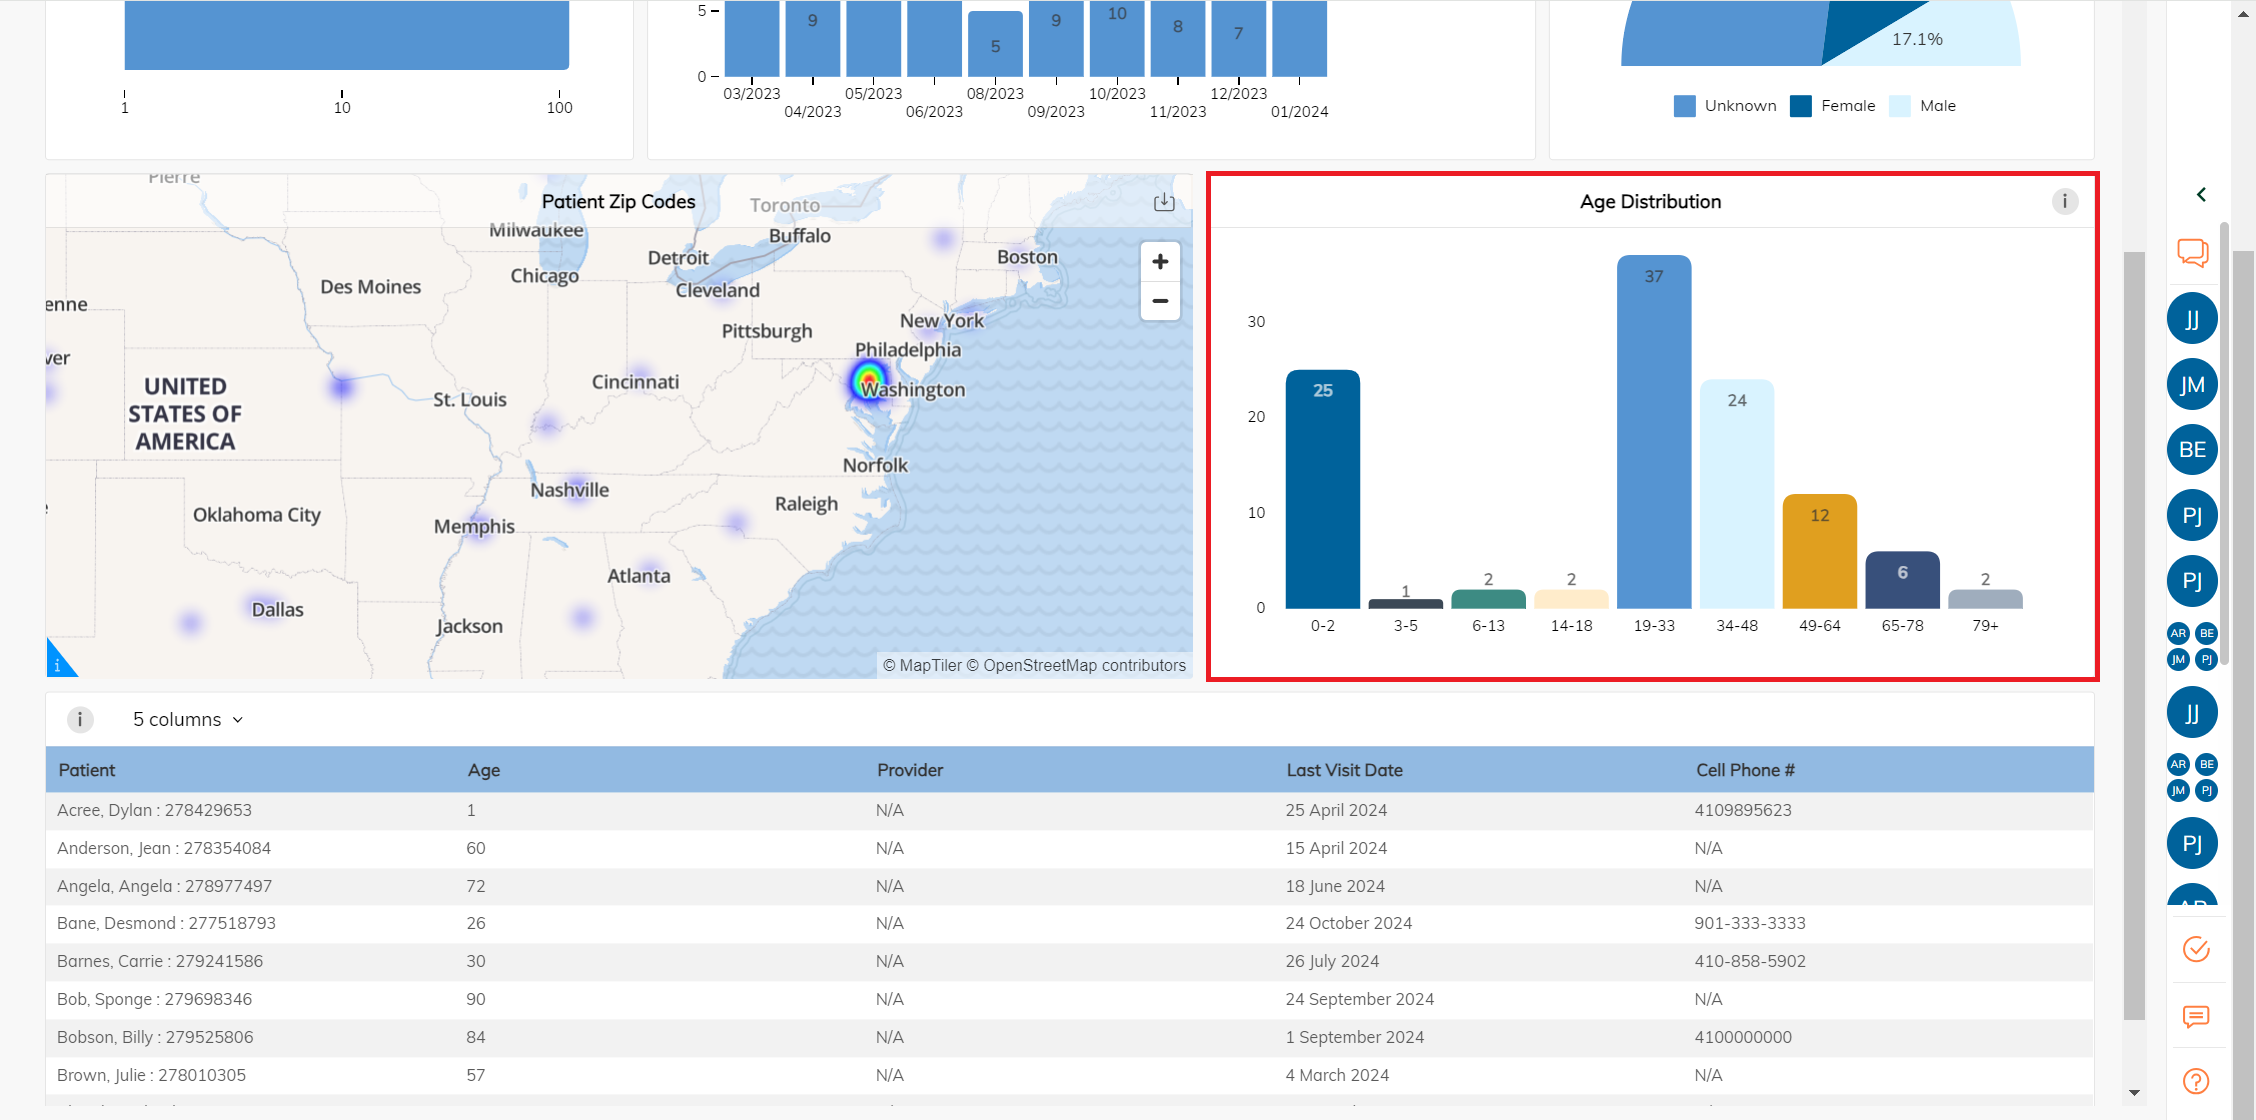Screen dimensions: 2256x1120
Task: Sort table by Last Visit Date header
Action: point(1344,770)
